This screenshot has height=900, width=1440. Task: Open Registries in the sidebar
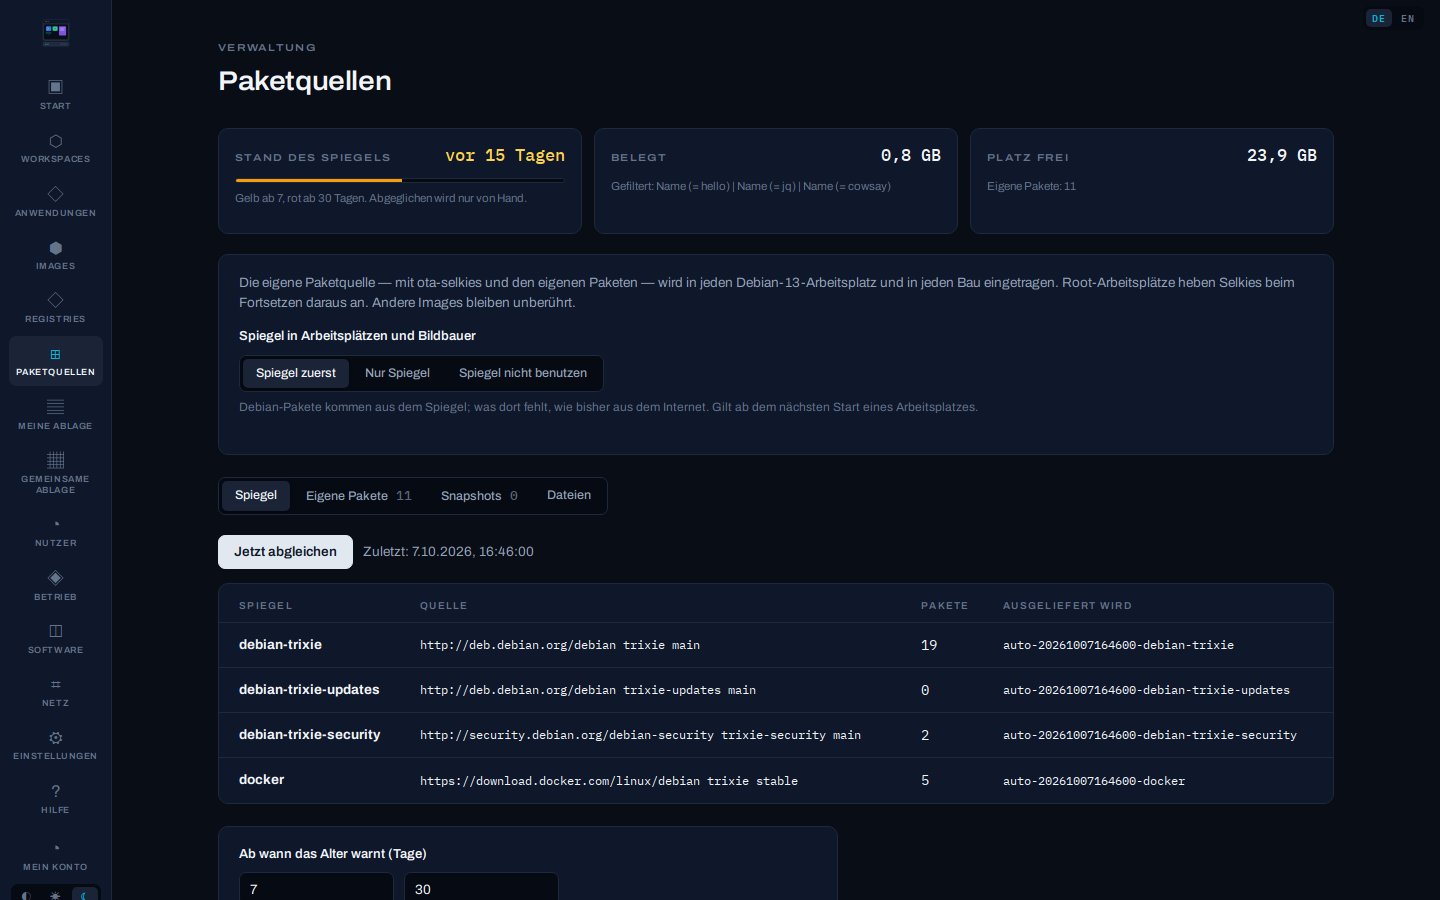tap(56, 308)
